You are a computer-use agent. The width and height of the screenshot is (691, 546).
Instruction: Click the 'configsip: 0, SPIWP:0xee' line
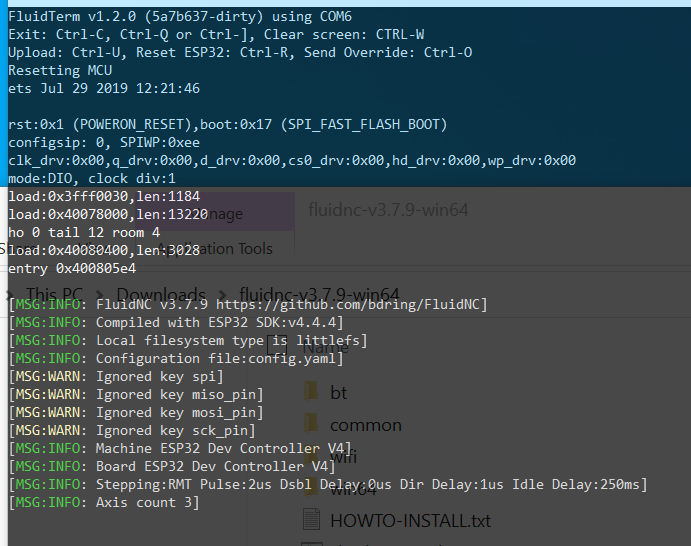click(x=104, y=143)
